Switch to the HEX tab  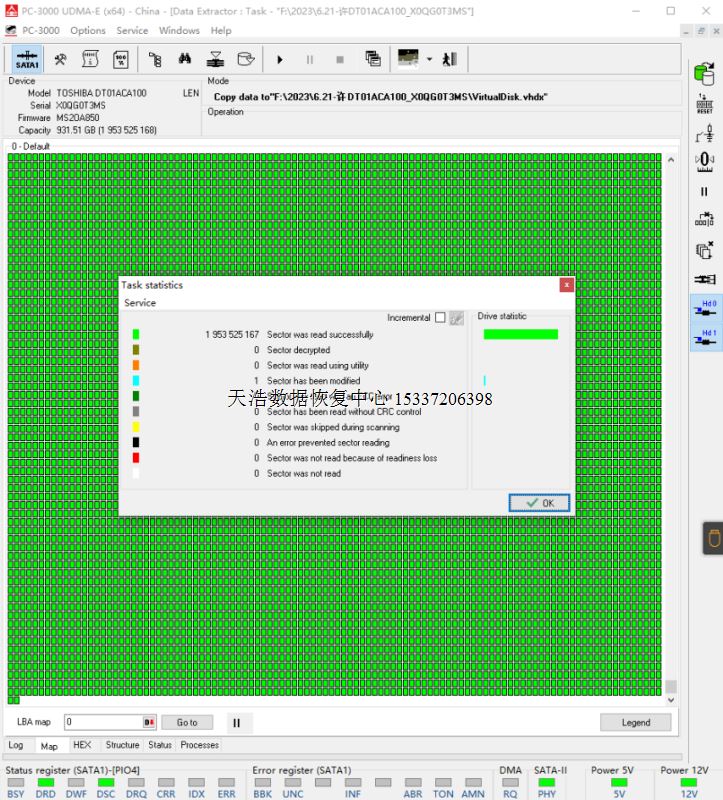[82, 745]
